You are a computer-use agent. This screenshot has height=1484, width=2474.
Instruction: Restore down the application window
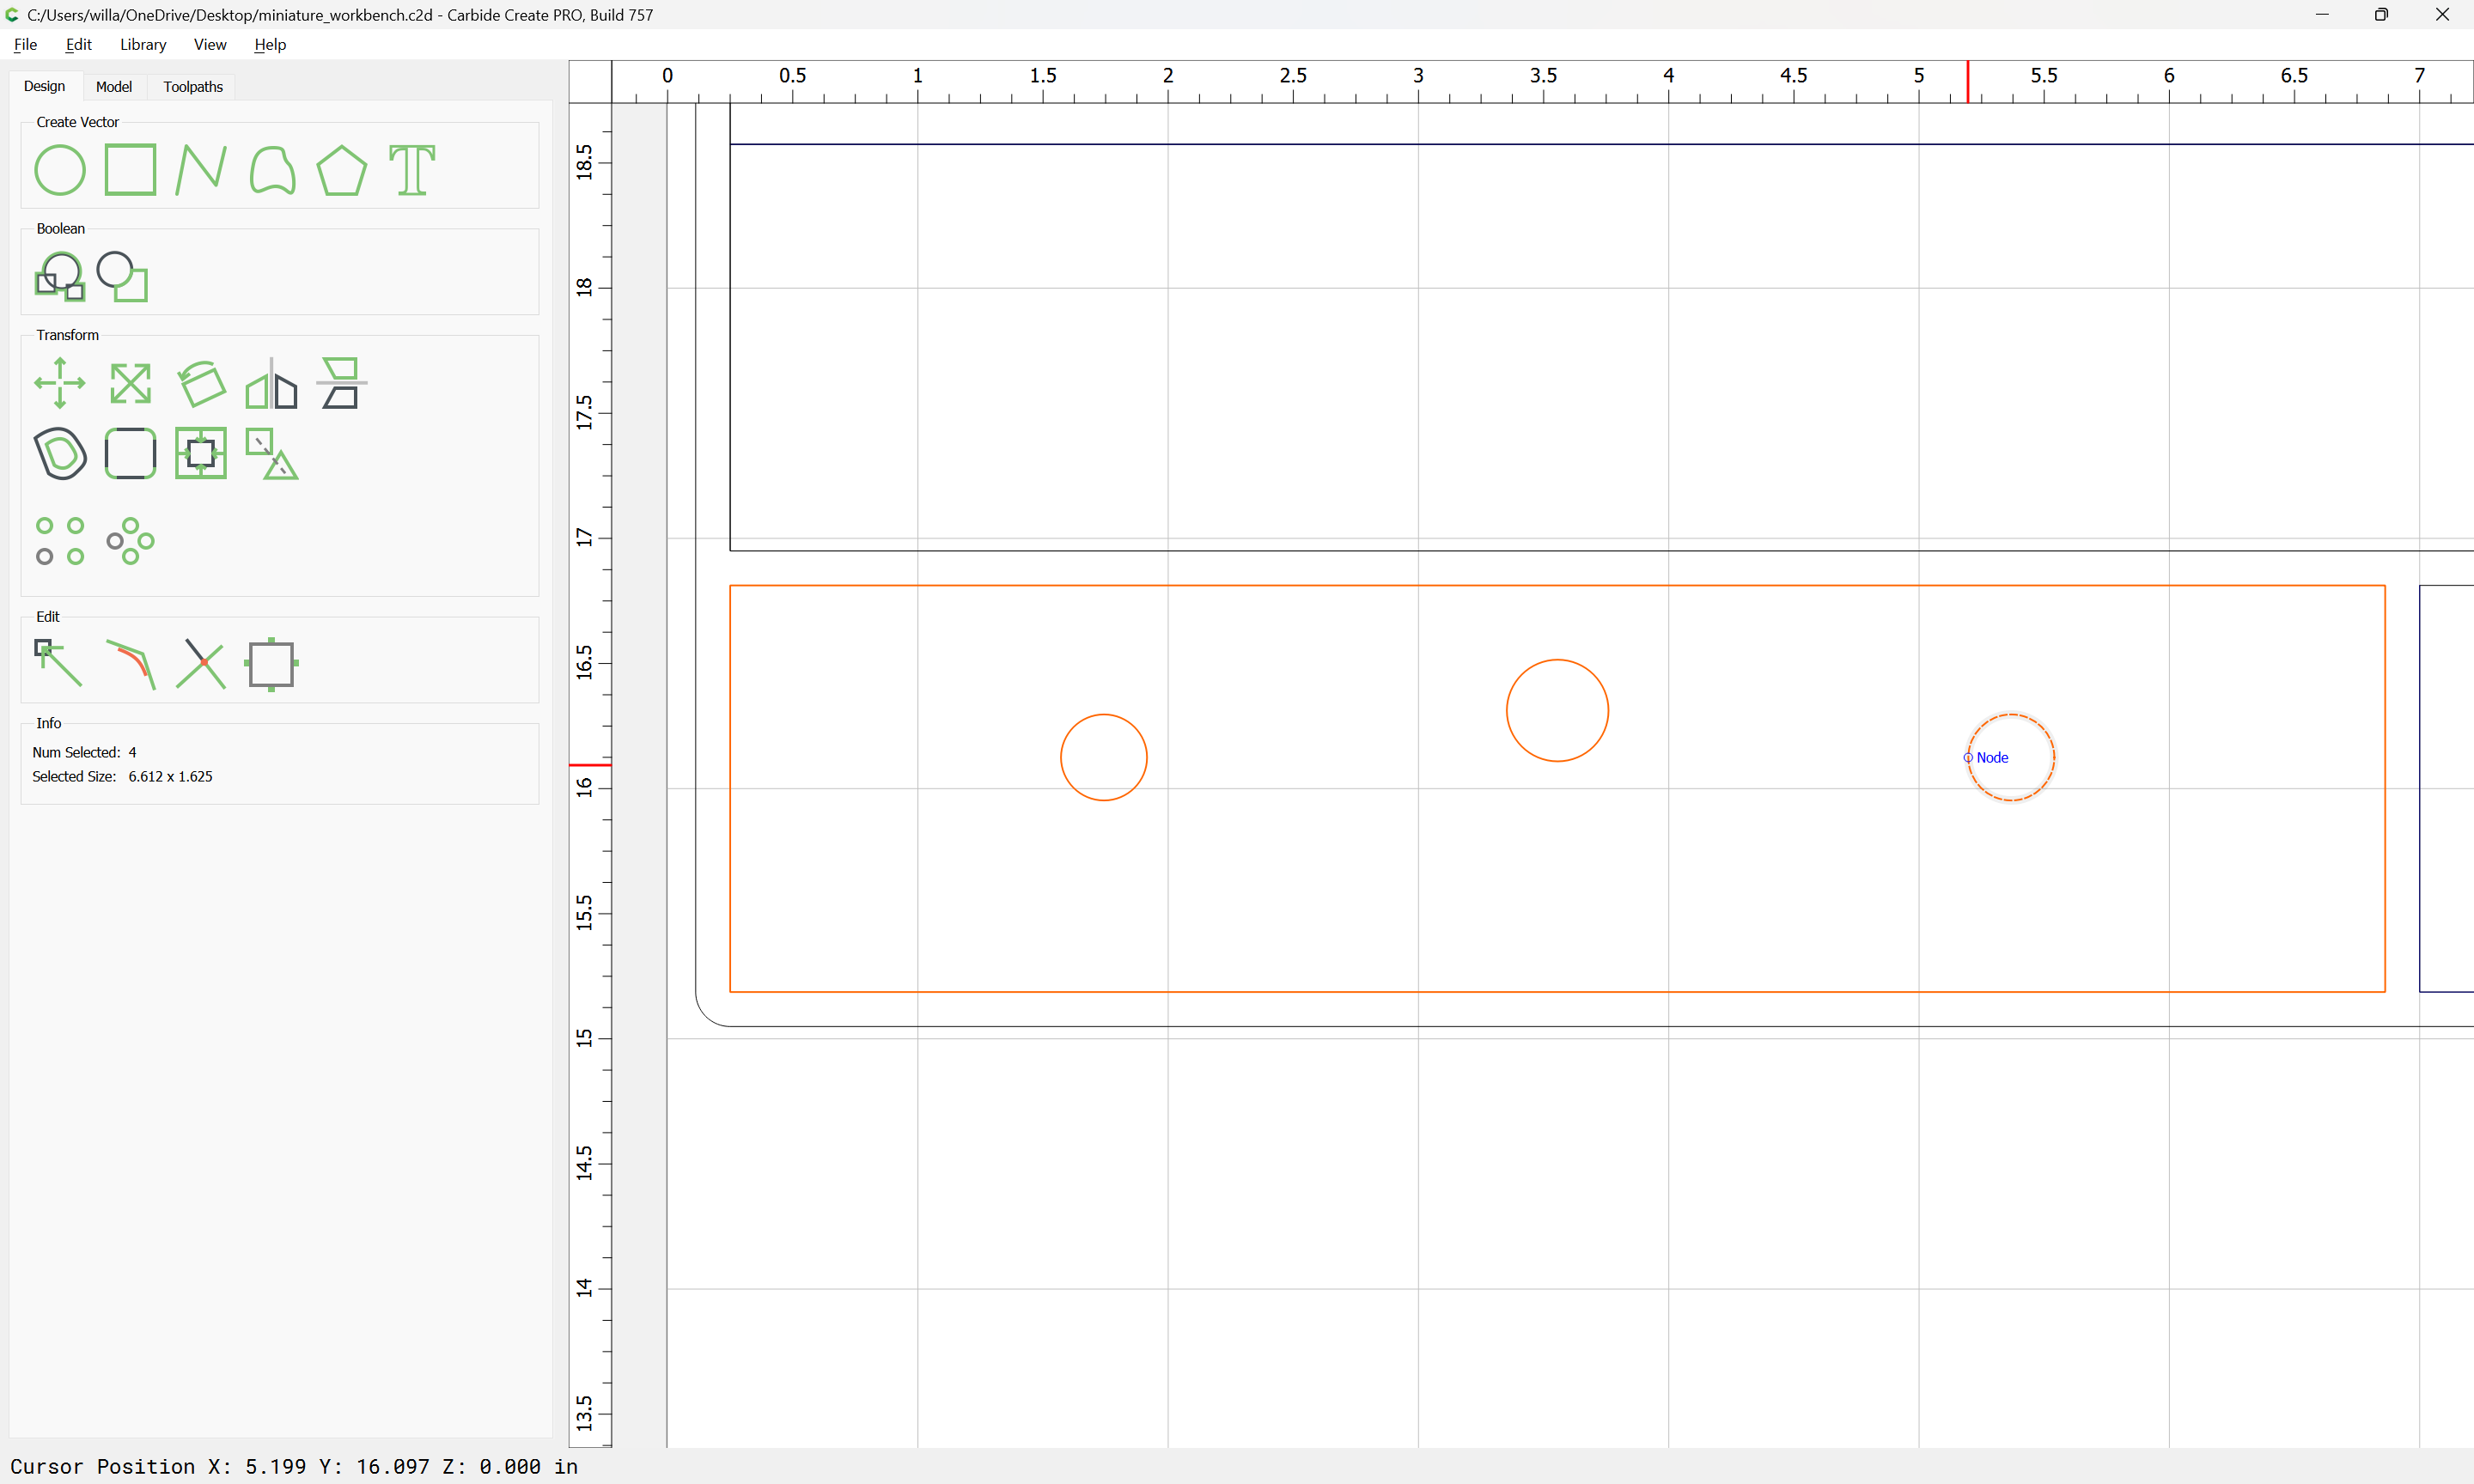pyautogui.click(x=2381, y=15)
